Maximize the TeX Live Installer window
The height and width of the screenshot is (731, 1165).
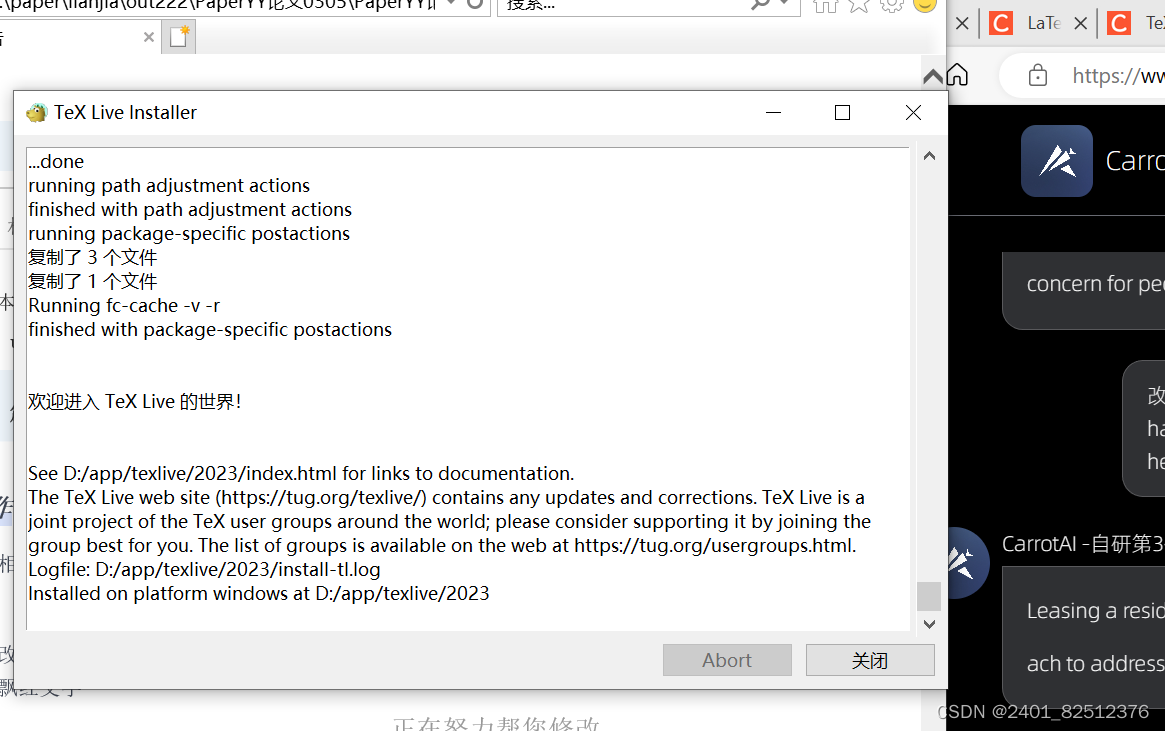pyautogui.click(x=842, y=113)
